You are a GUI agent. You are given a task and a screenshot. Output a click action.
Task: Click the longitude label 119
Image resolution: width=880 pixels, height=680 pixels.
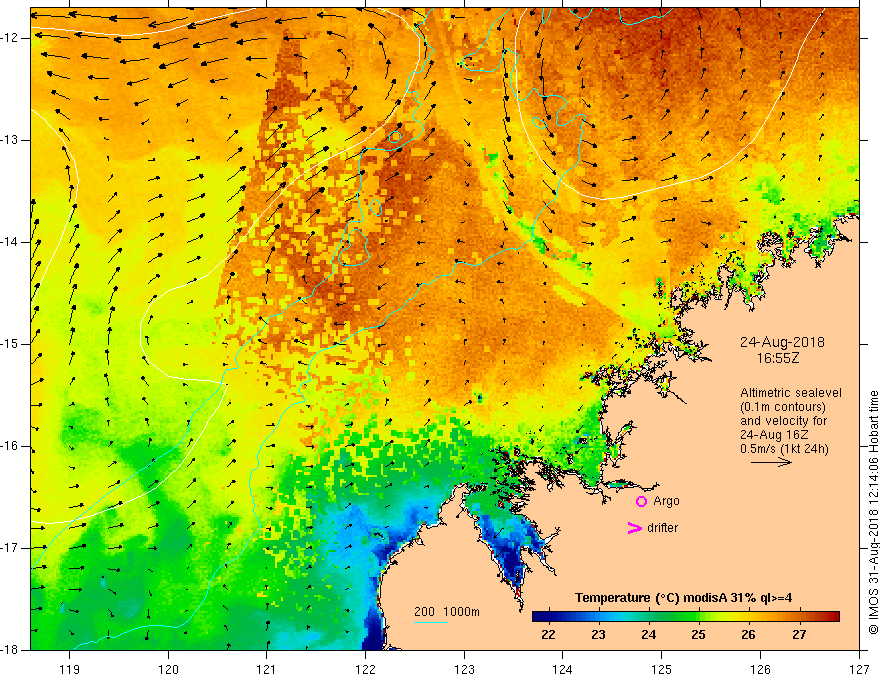coord(69,669)
